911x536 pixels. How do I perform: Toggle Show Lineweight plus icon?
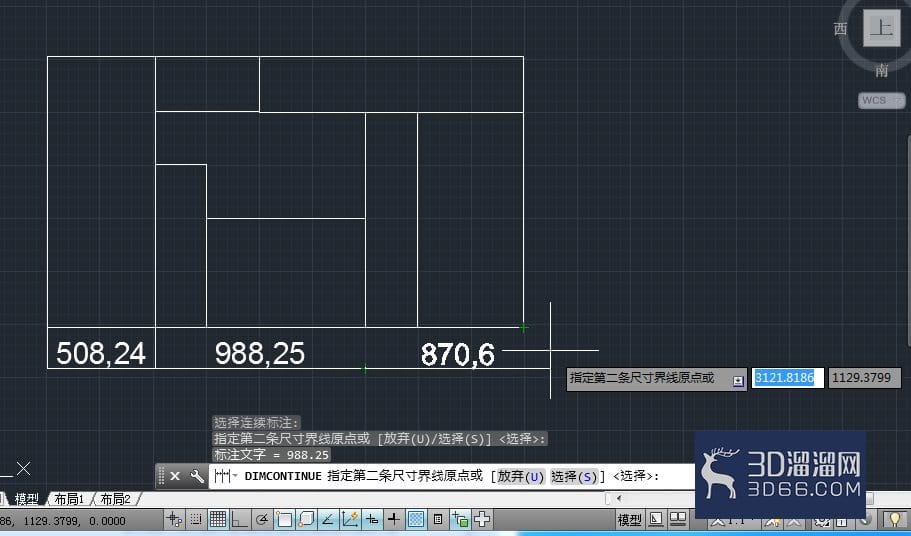click(394, 519)
